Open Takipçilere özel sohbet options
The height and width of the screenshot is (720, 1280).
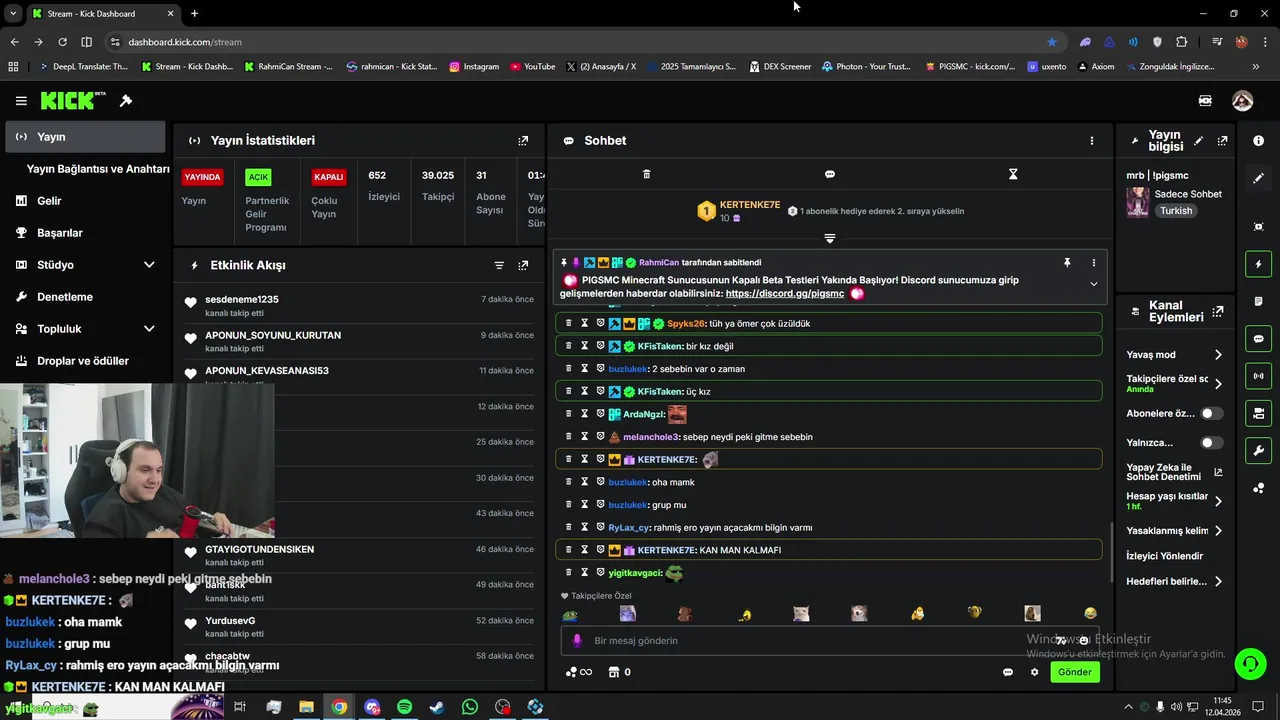pyautogui.click(x=1175, y=384)
